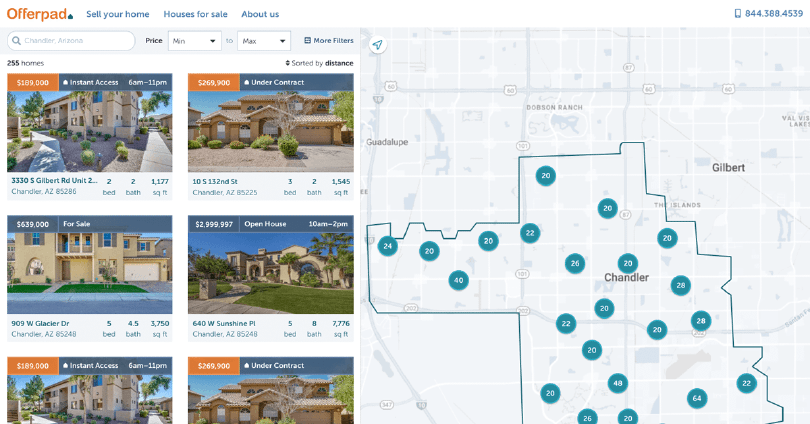Click the Open House status badge
810x424 pixels.
click(265, 224)
